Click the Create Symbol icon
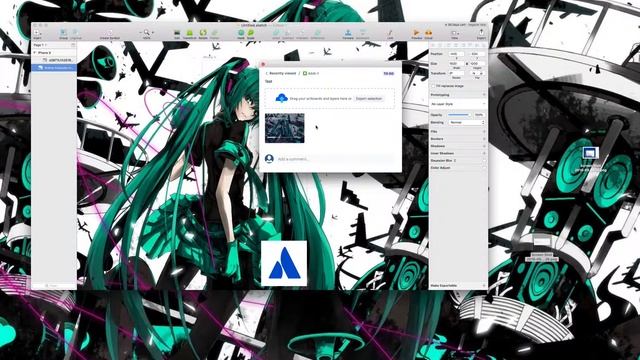 coord(110,32)
